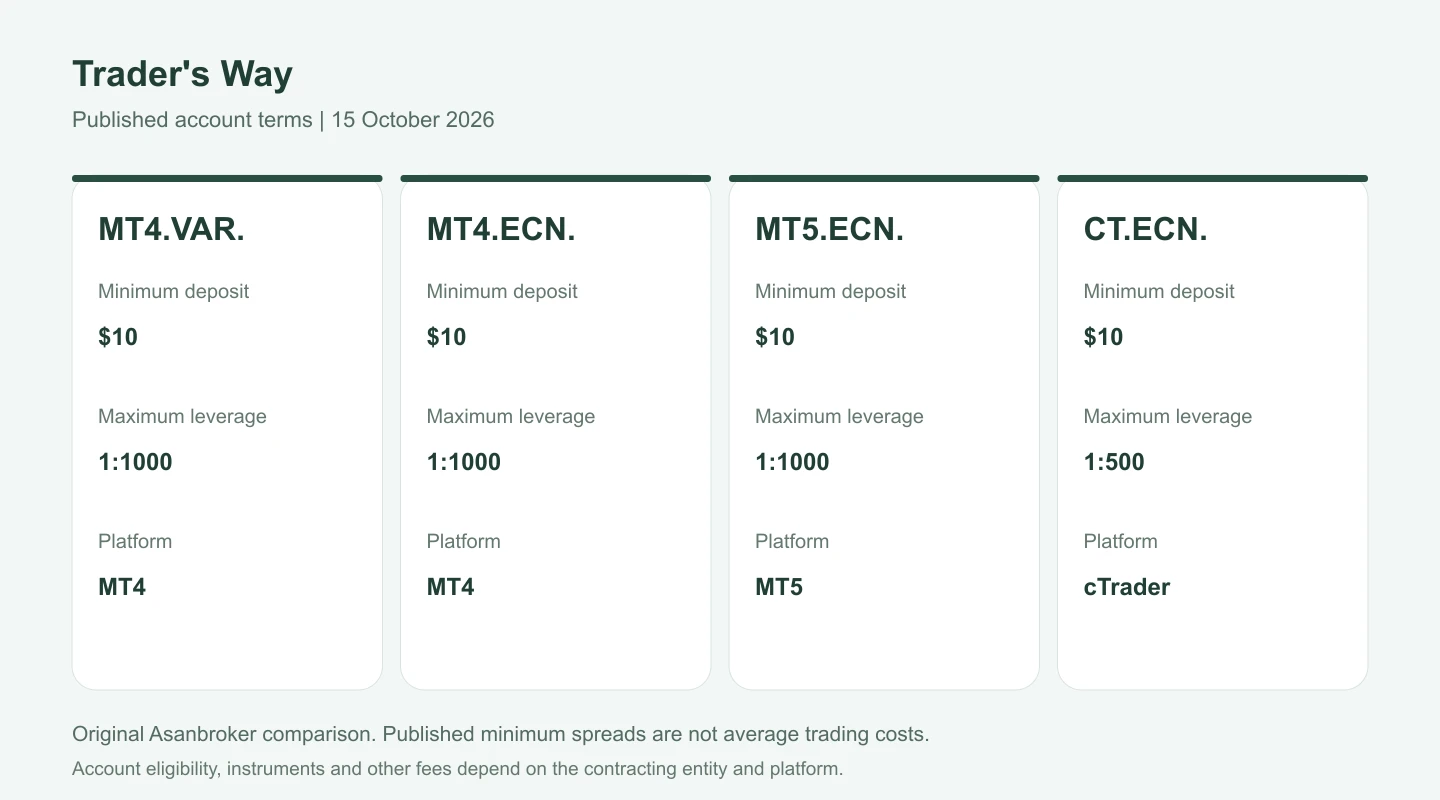Click the Original Asanbroker comparison note
This screenshot has height=800, width=1440.
501,734
